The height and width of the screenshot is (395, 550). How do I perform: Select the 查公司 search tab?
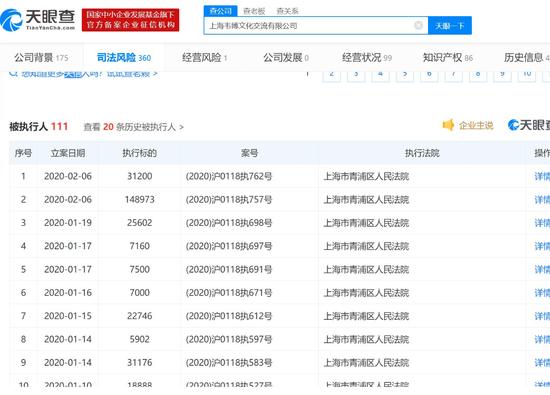[221, 11]
